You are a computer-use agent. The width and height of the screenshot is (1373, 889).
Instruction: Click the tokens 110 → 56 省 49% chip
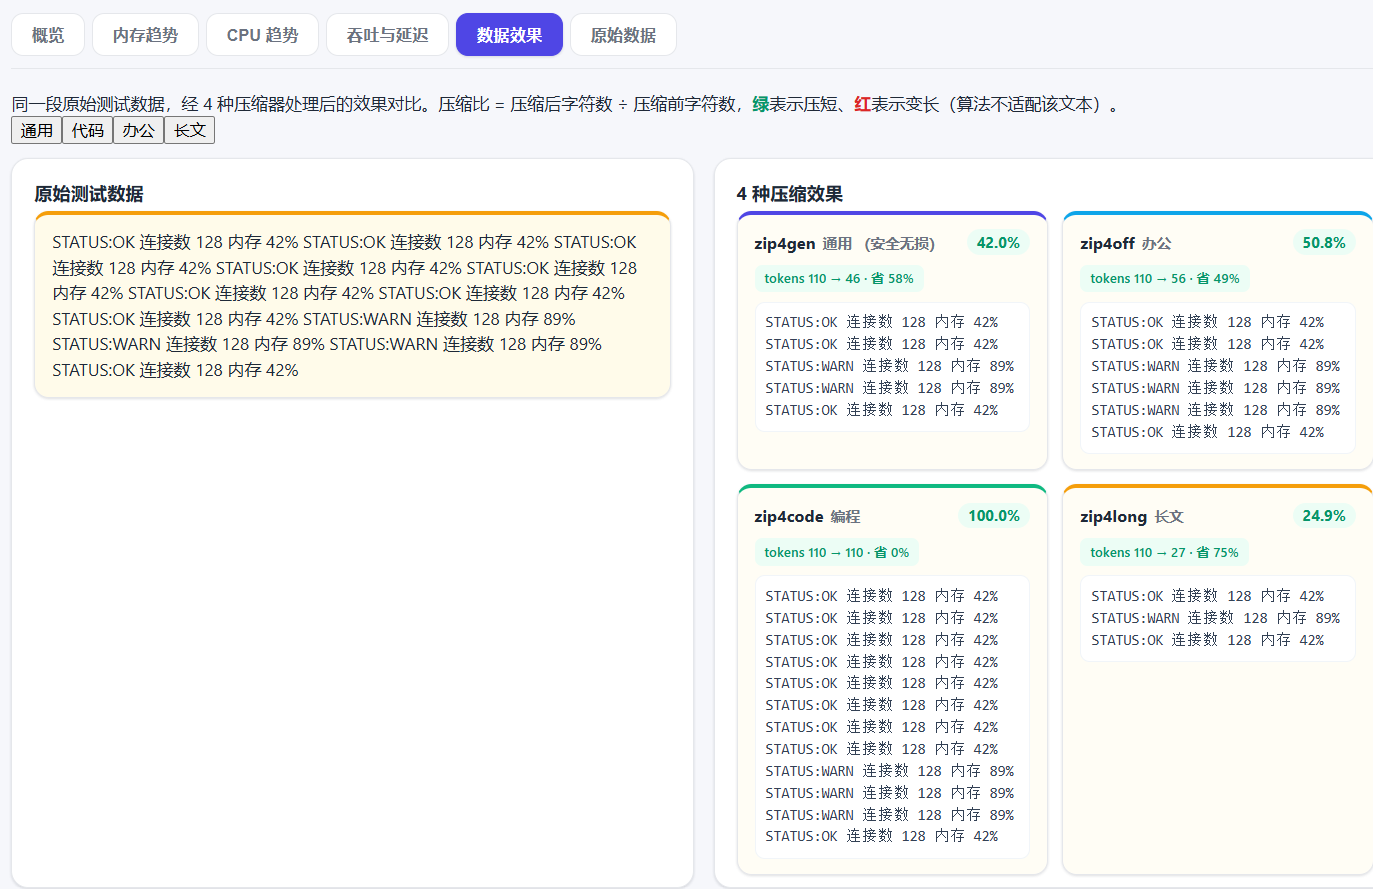pyautogui.click(x=1165, y=279)
